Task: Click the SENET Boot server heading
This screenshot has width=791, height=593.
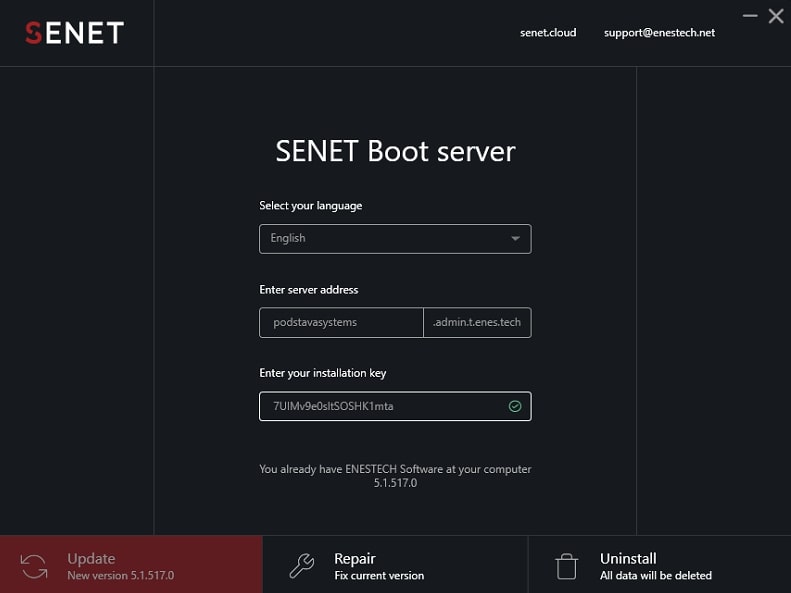Action: tap(396, 151)
